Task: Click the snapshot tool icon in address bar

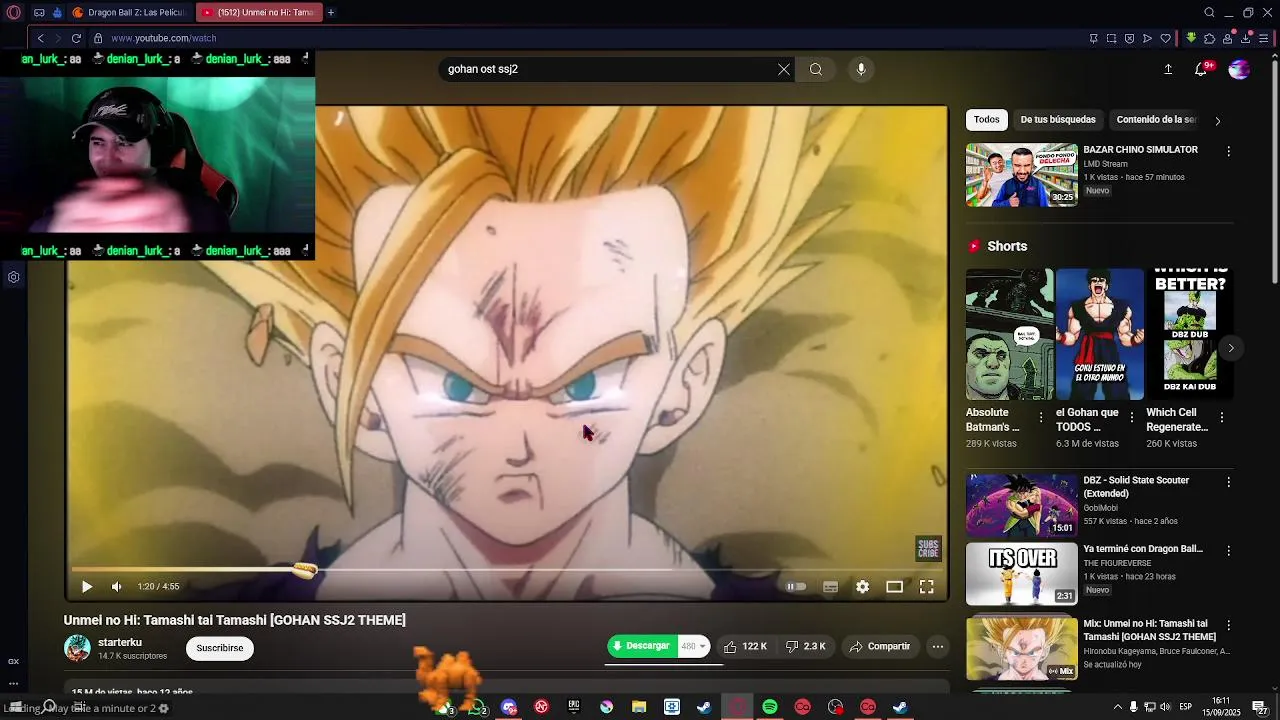Action: (1111, 38)
